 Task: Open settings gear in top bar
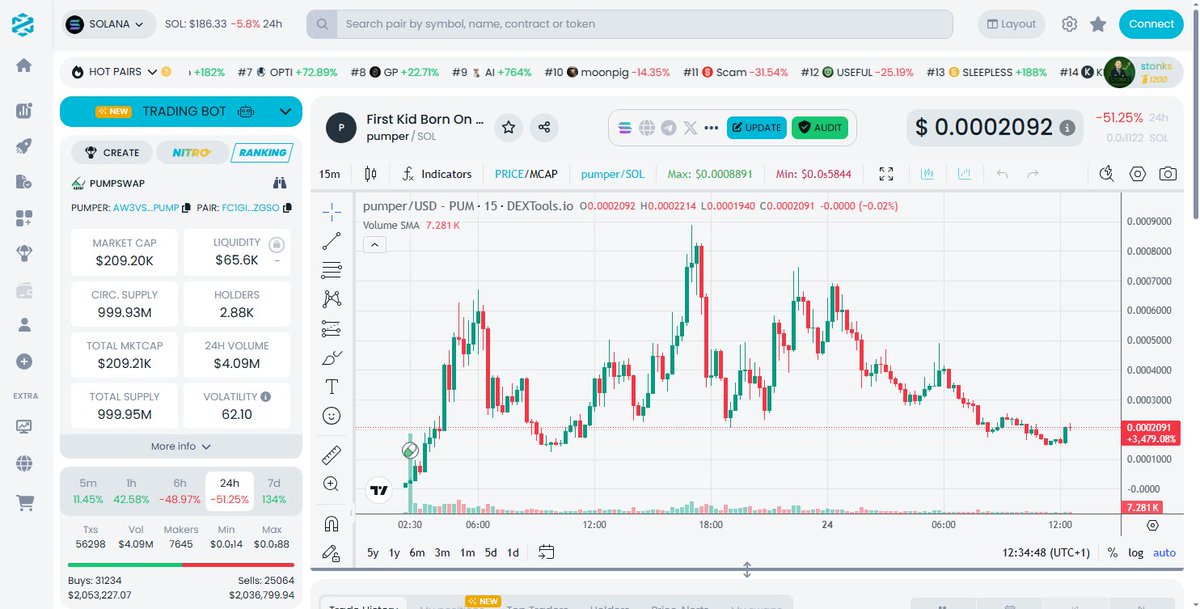[x=1069, y=24]
